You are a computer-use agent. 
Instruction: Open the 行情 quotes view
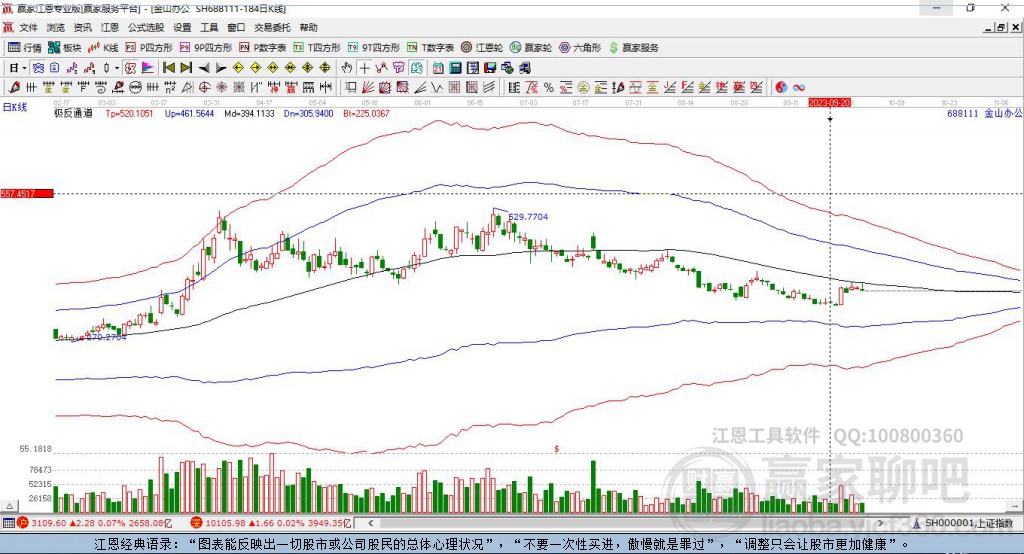coord(25,48)
